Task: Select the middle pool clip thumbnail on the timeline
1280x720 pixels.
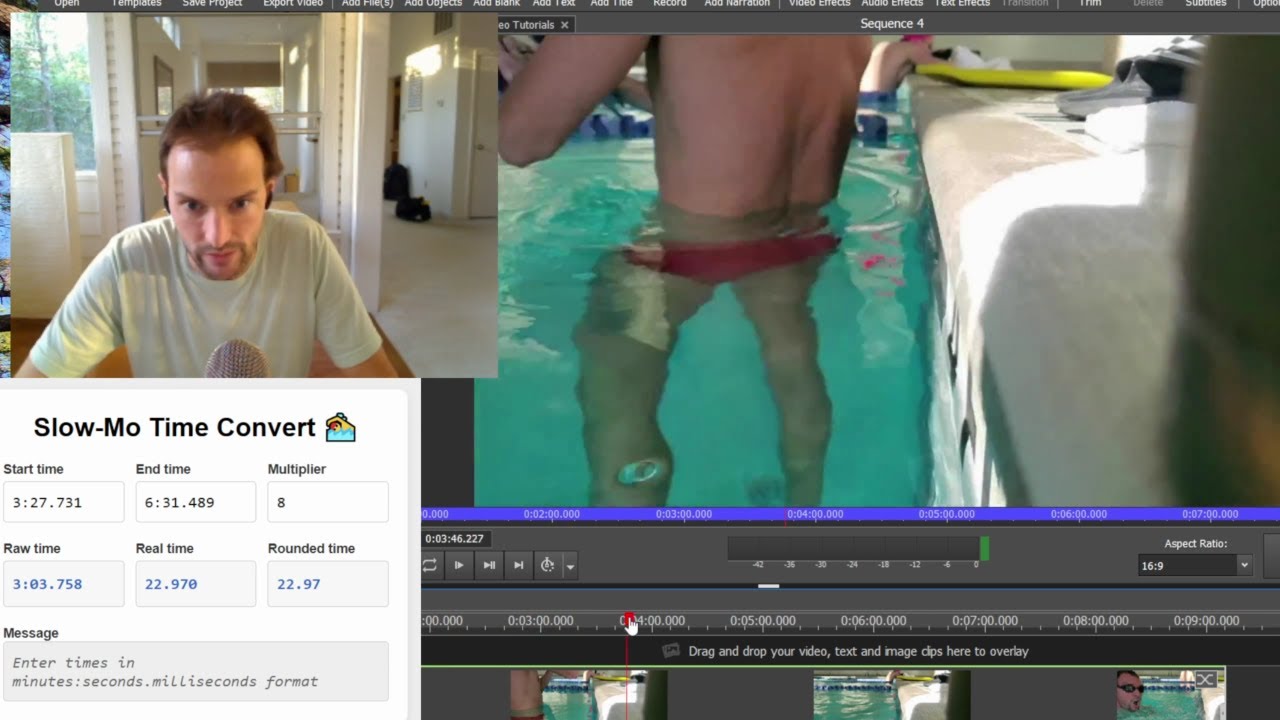Action: click(892, 695)
